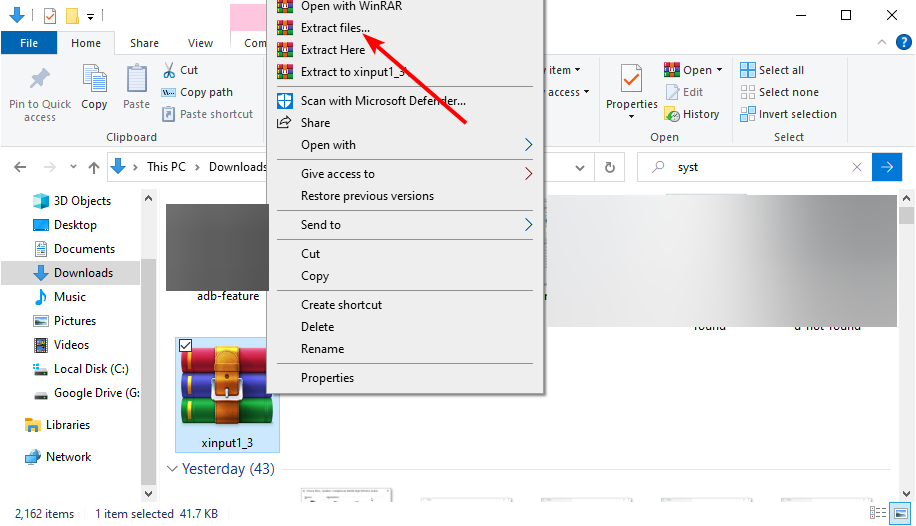Open 3D Objects in navigation pane
This screenshot has height=526, width=916.
tap(72, 200)
